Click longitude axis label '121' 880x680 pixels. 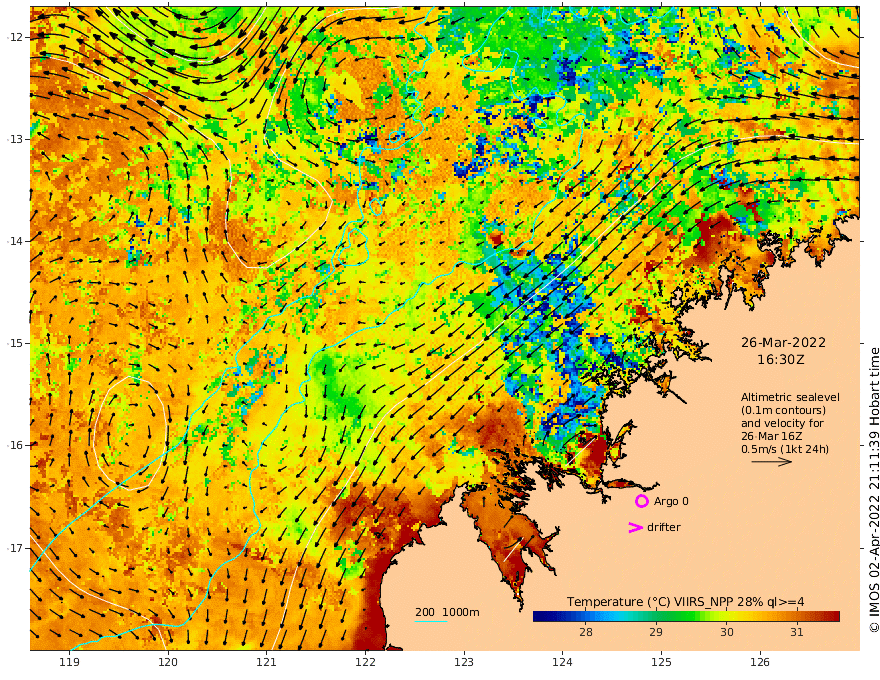click(267, 663)
